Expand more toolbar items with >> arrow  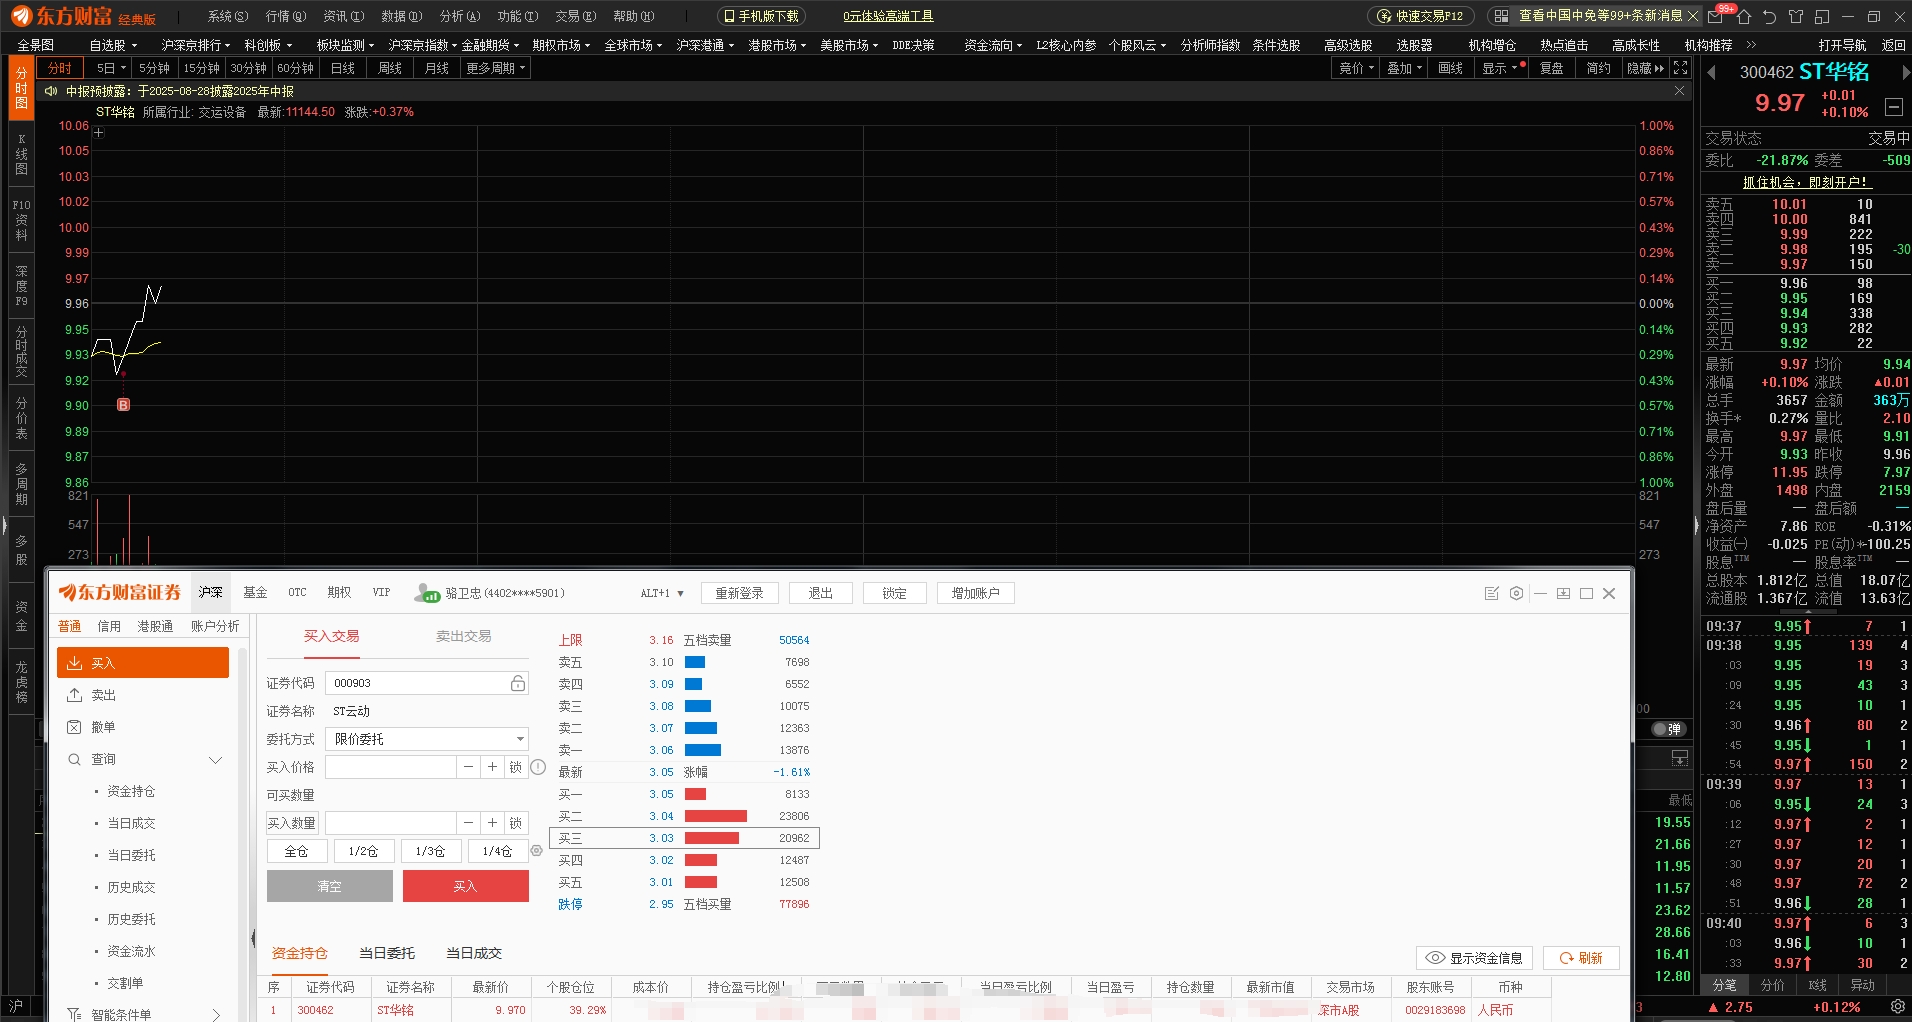click(x=1751, y=45)
